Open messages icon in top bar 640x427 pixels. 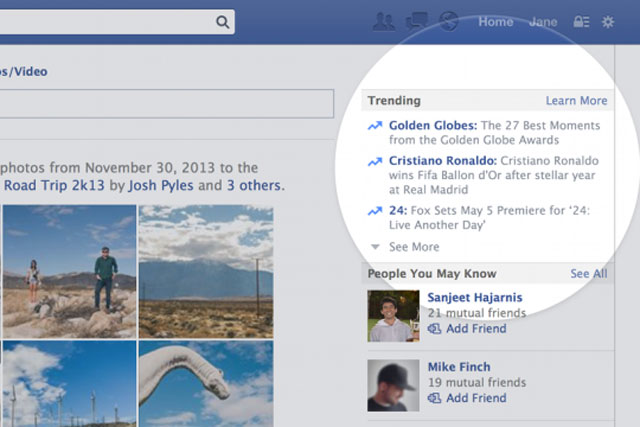(x=417, y=21)
